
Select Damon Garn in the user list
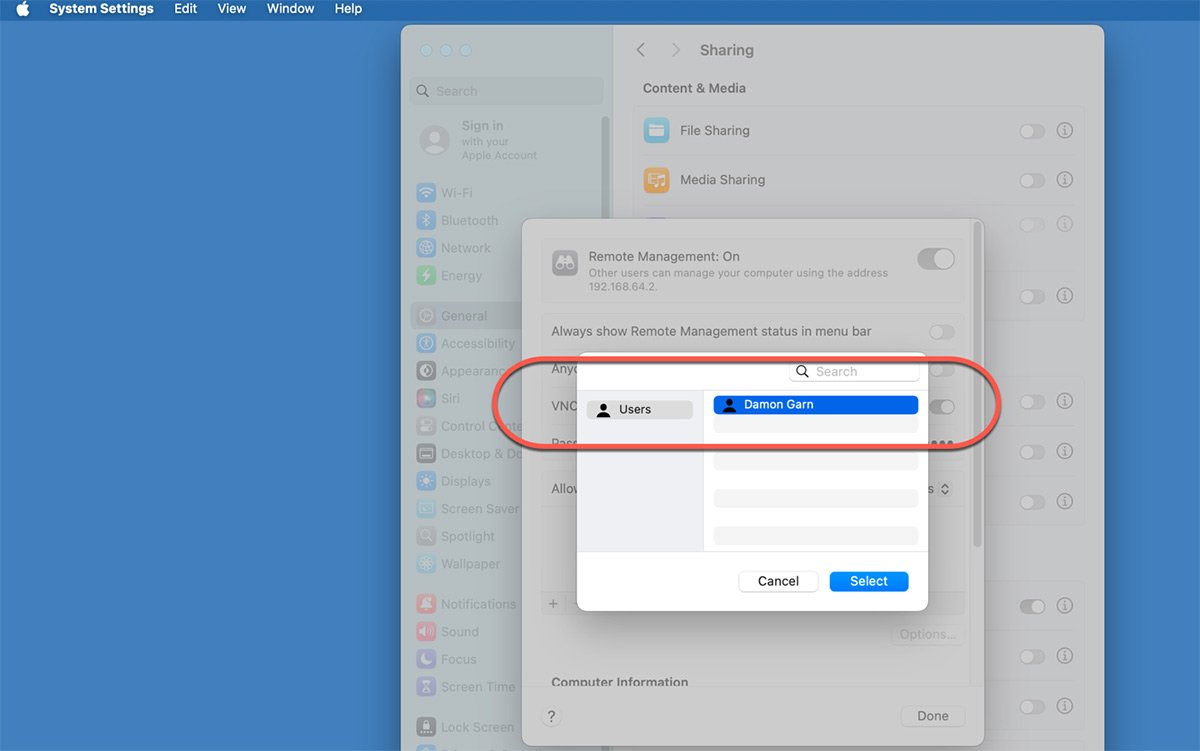815,405
